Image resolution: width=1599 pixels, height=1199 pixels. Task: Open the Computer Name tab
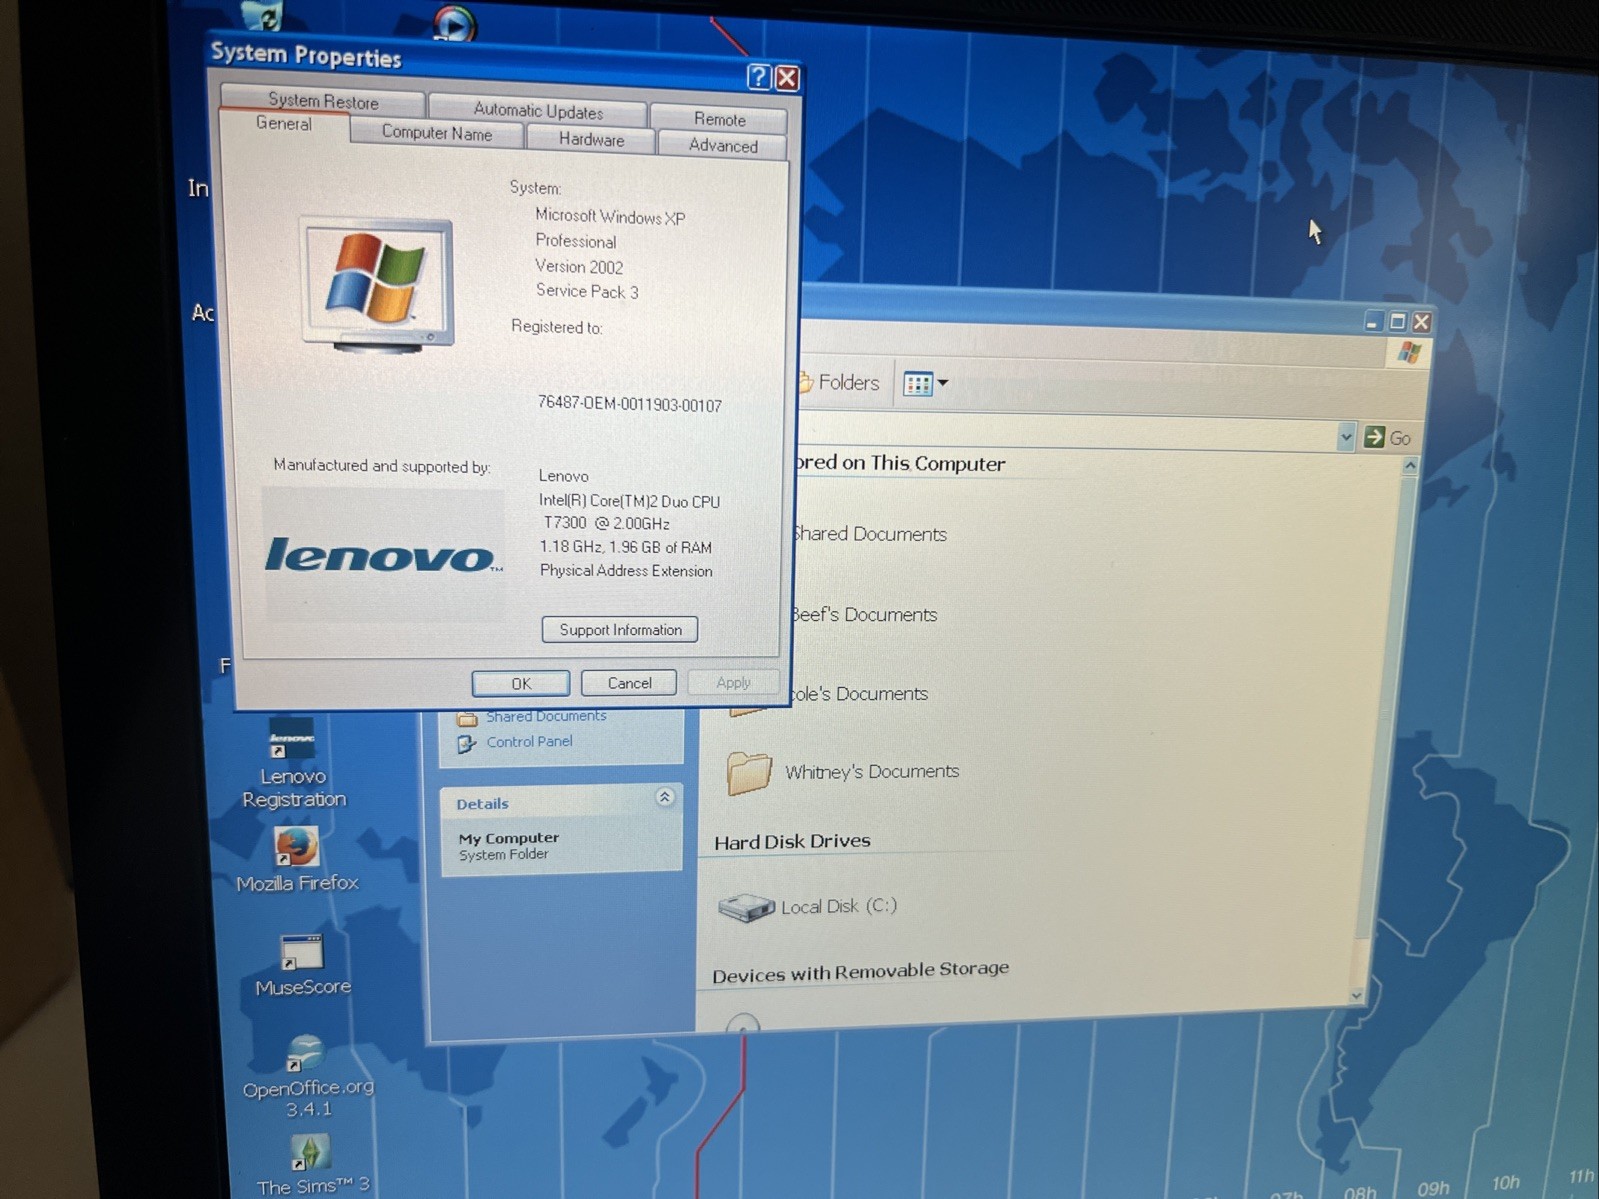[437, 133]
